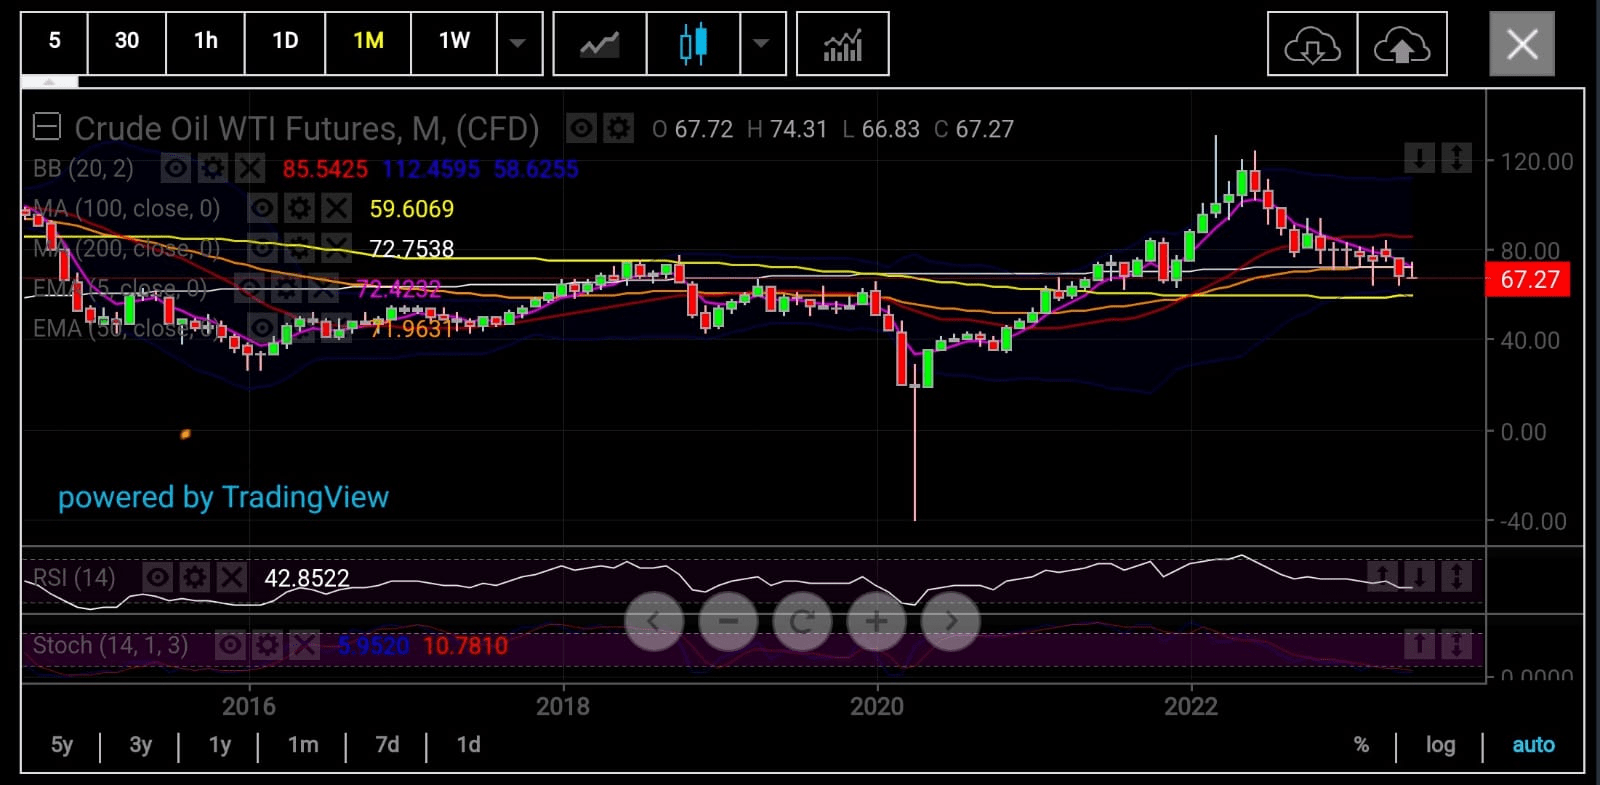The width and height of the screenshot is (1600, 785).
Task: Select the 5-minute timeframe tab
Action: coord(55,43)
